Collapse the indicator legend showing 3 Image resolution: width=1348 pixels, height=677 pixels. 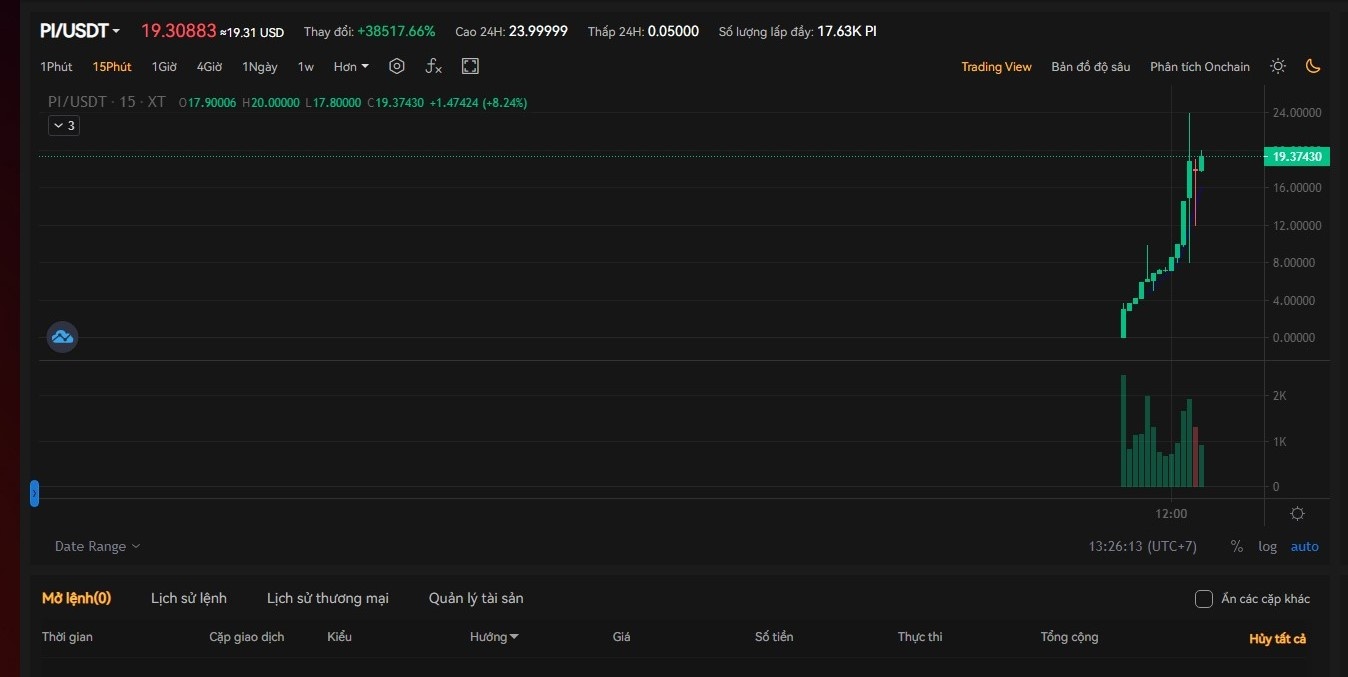tap(63, 126)
